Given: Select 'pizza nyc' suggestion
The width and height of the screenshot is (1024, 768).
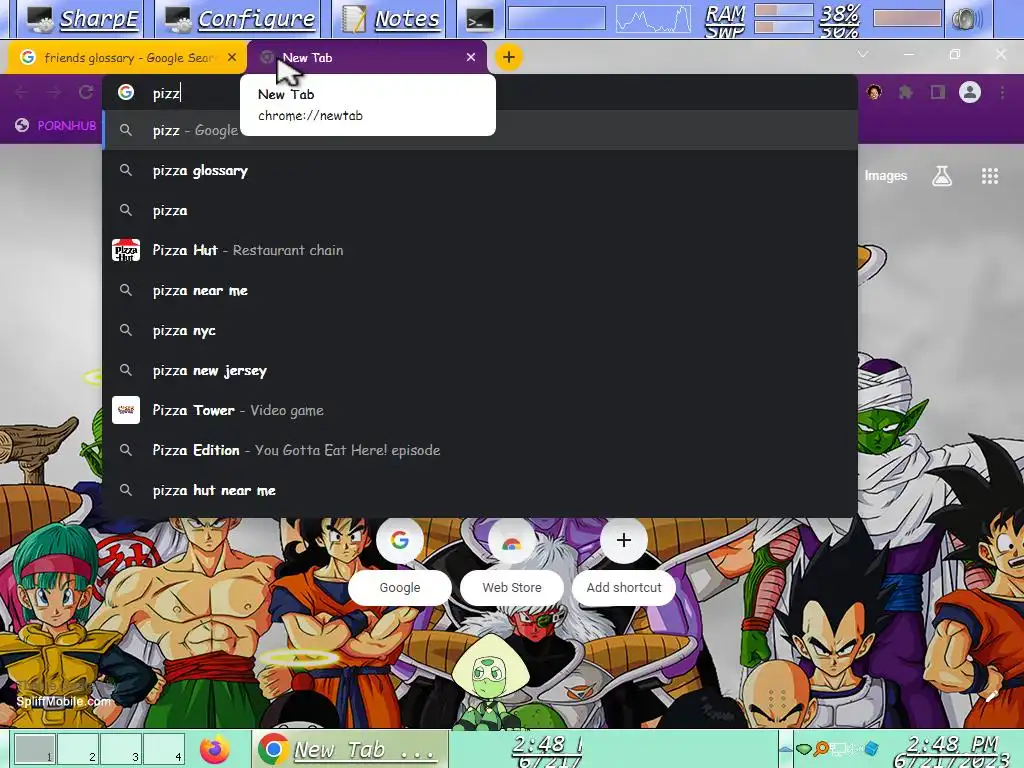Looking at the screenshot, I should [x=480, y=330].
